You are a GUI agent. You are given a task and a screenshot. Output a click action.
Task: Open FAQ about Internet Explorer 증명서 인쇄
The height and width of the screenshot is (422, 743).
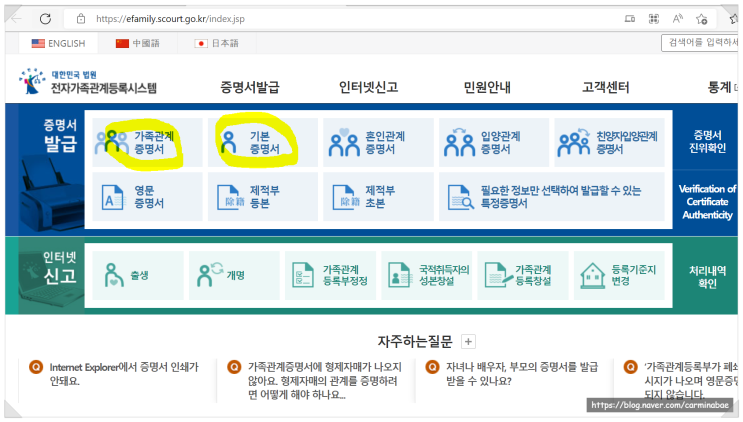click(x=124, y=374)
